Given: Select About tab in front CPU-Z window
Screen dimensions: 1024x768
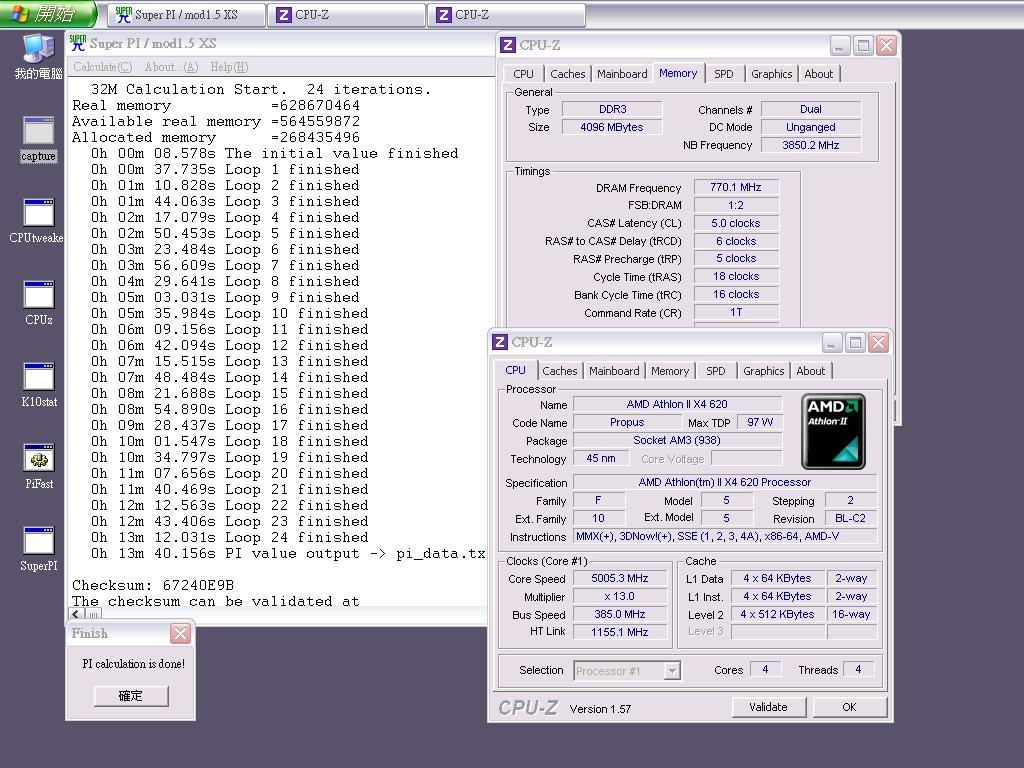Looking at the screenshot, I should (810, 371).
